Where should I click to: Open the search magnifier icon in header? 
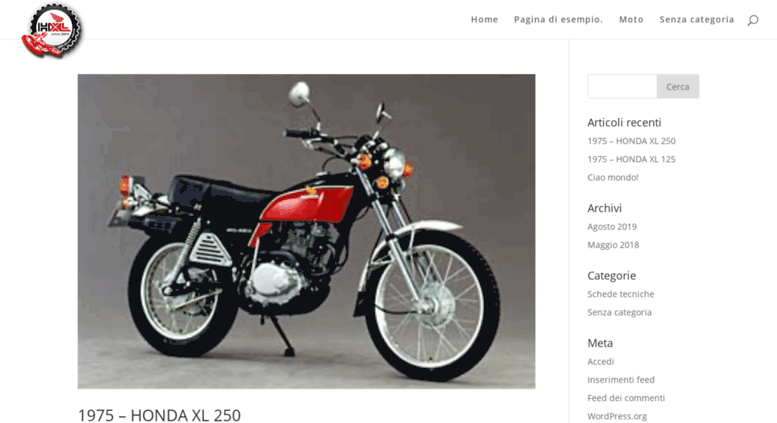[x=753, y=20]
